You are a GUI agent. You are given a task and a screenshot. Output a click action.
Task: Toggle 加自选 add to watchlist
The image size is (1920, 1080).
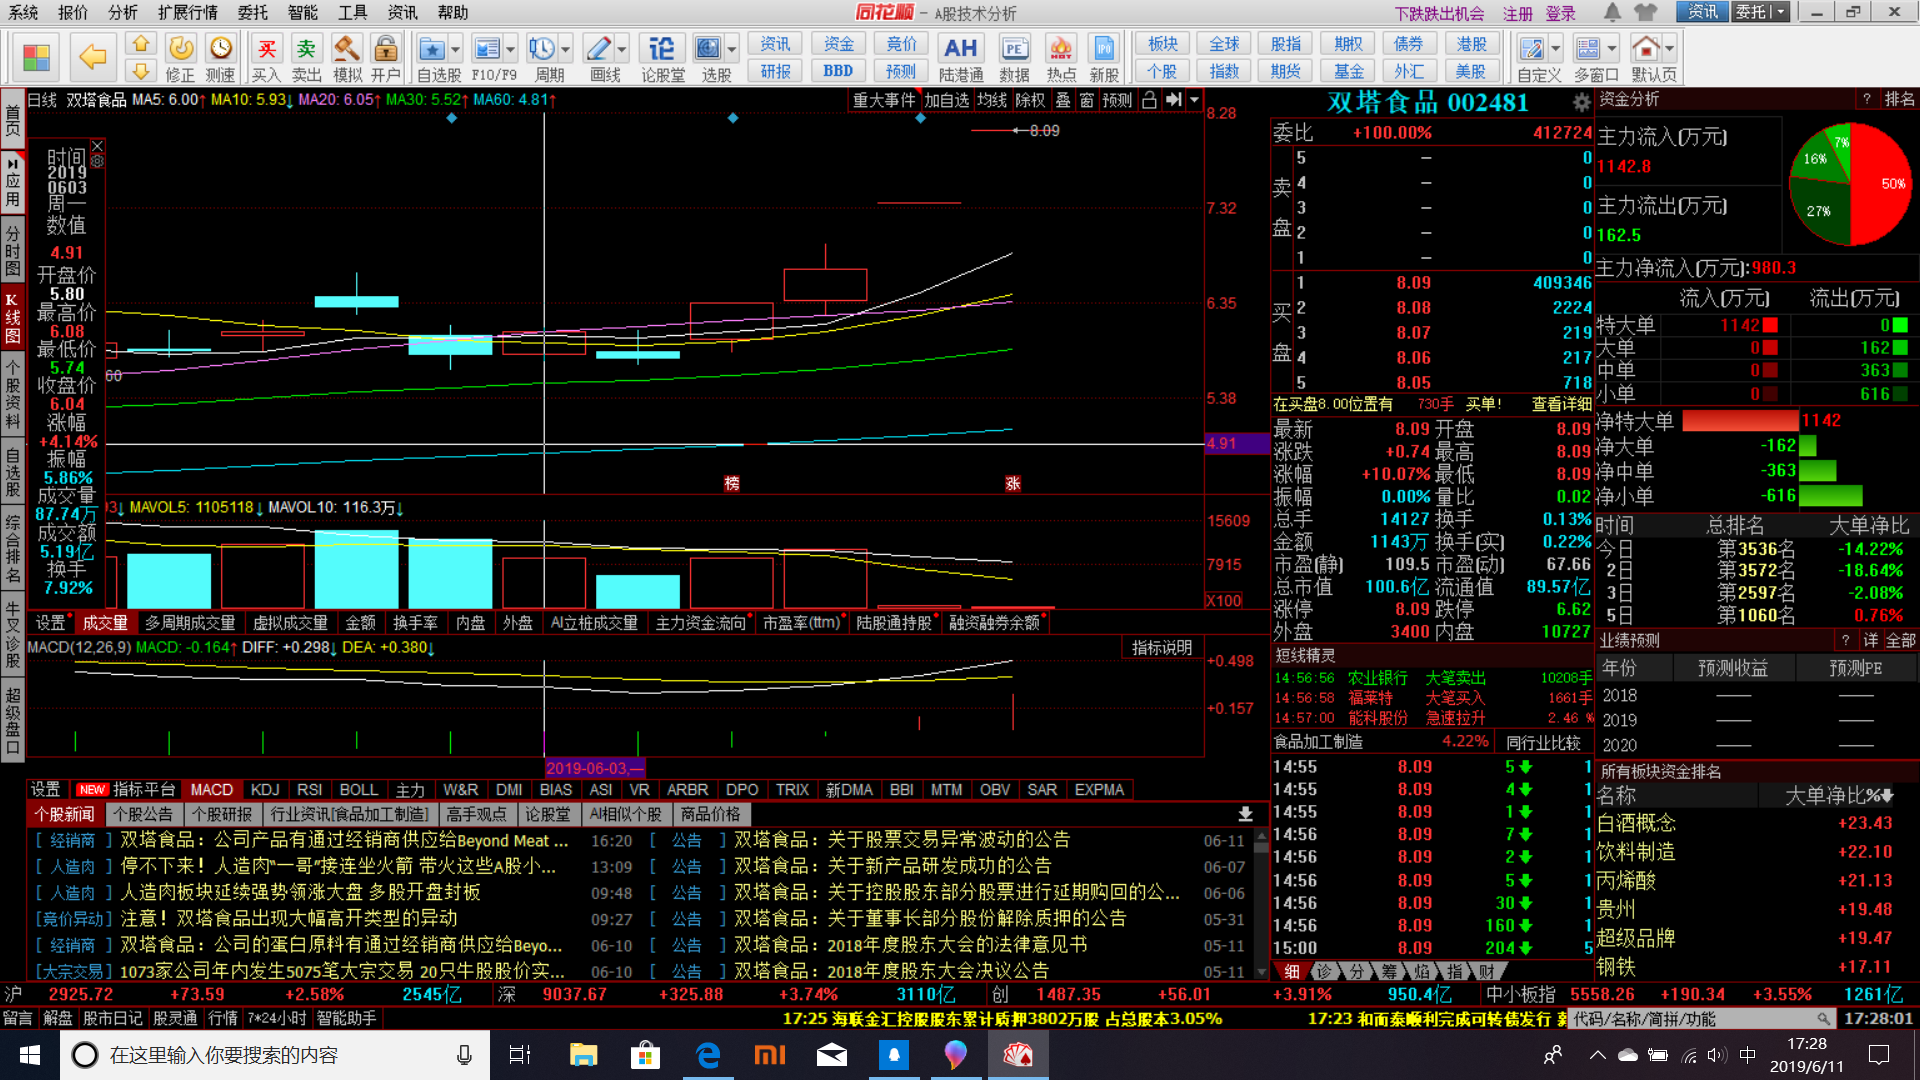click(946, 100)
